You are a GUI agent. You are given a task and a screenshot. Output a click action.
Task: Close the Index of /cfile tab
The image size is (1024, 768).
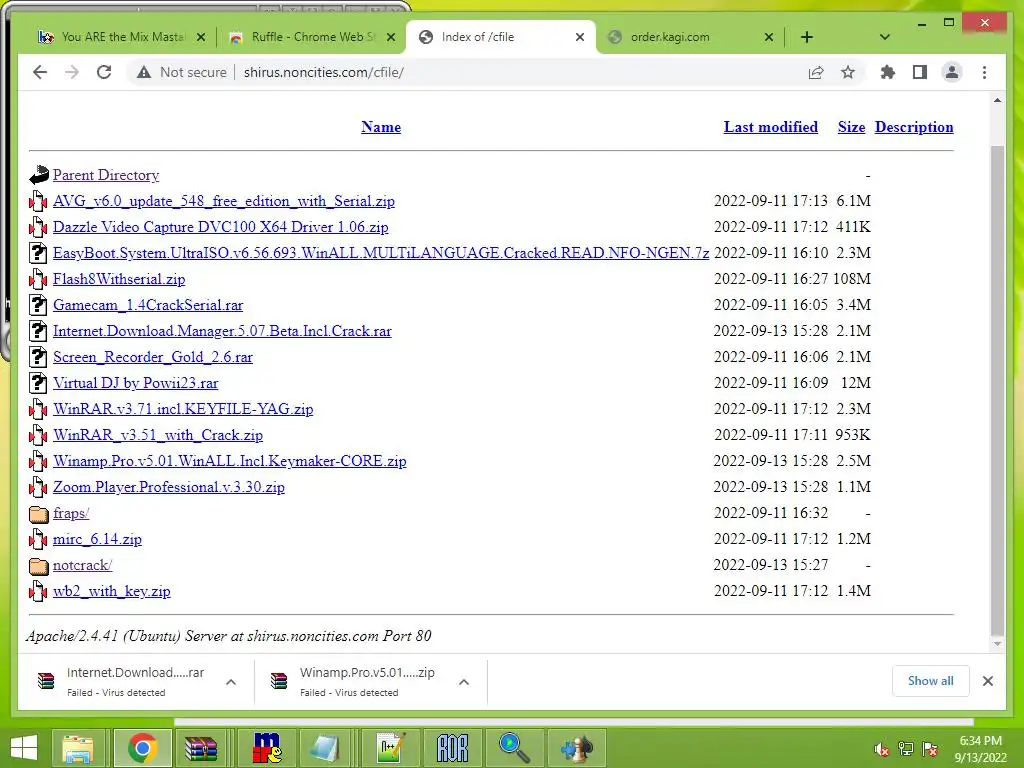point(579,37)
